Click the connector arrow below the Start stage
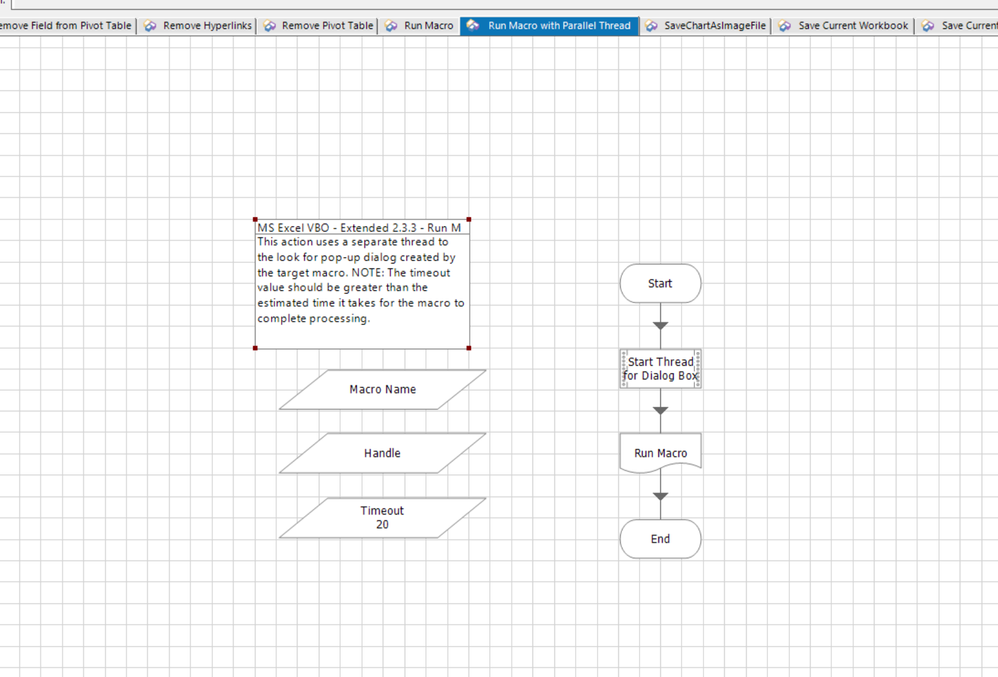Image resolution: width=998 pixels, height=677 pixels. point(660,325)
